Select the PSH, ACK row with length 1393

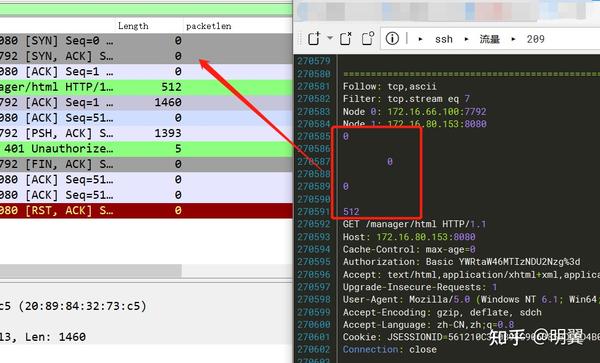(x=146, y=133)
